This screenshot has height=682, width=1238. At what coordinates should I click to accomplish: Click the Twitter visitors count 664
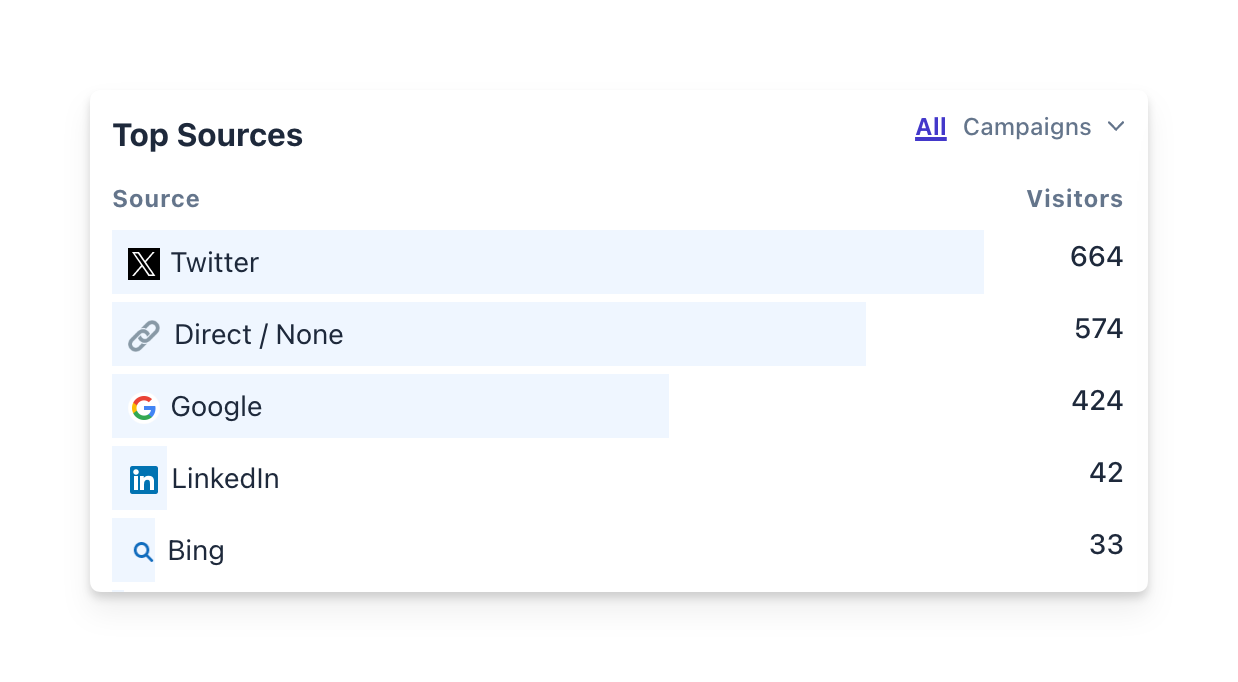click(1097, 257)
